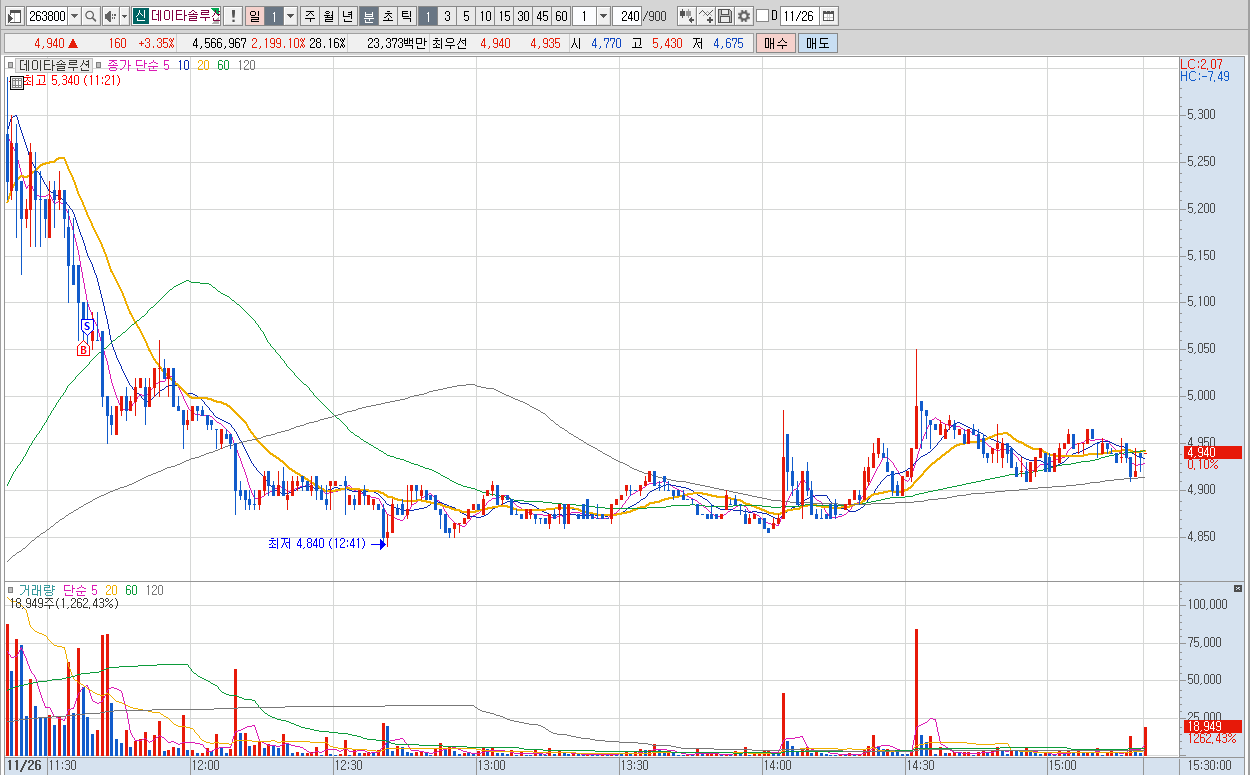Select the 3-minute interval button
The width and height of the screenshot is (1250, 775).
click(x=446, y=16)
